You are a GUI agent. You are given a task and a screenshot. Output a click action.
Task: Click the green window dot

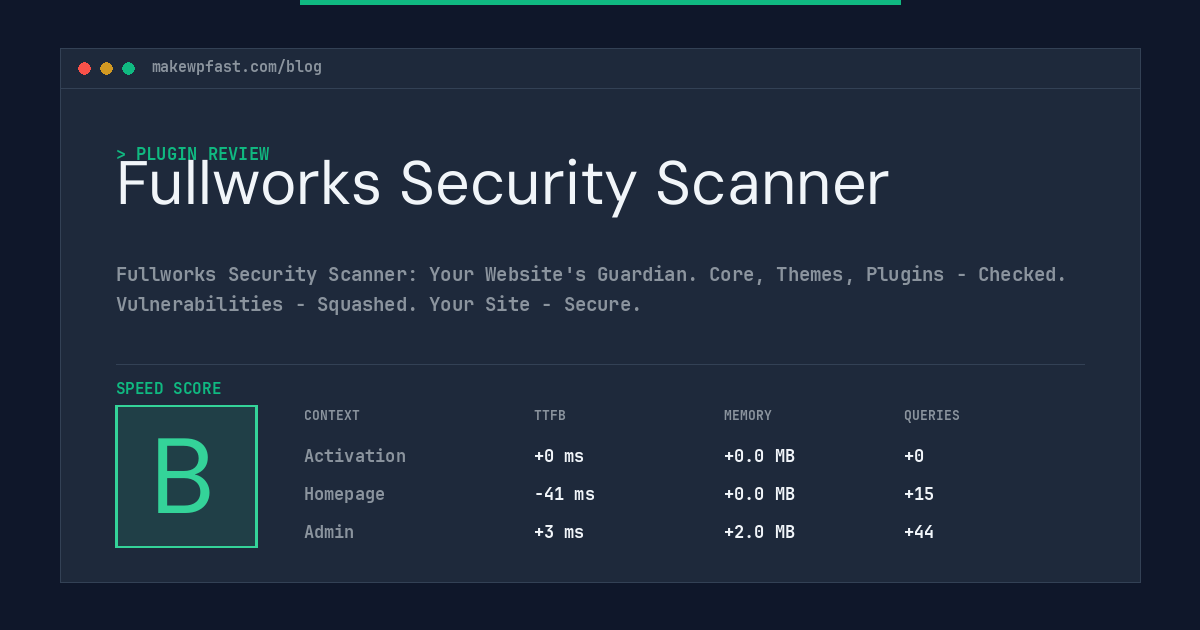click(128, 68)
